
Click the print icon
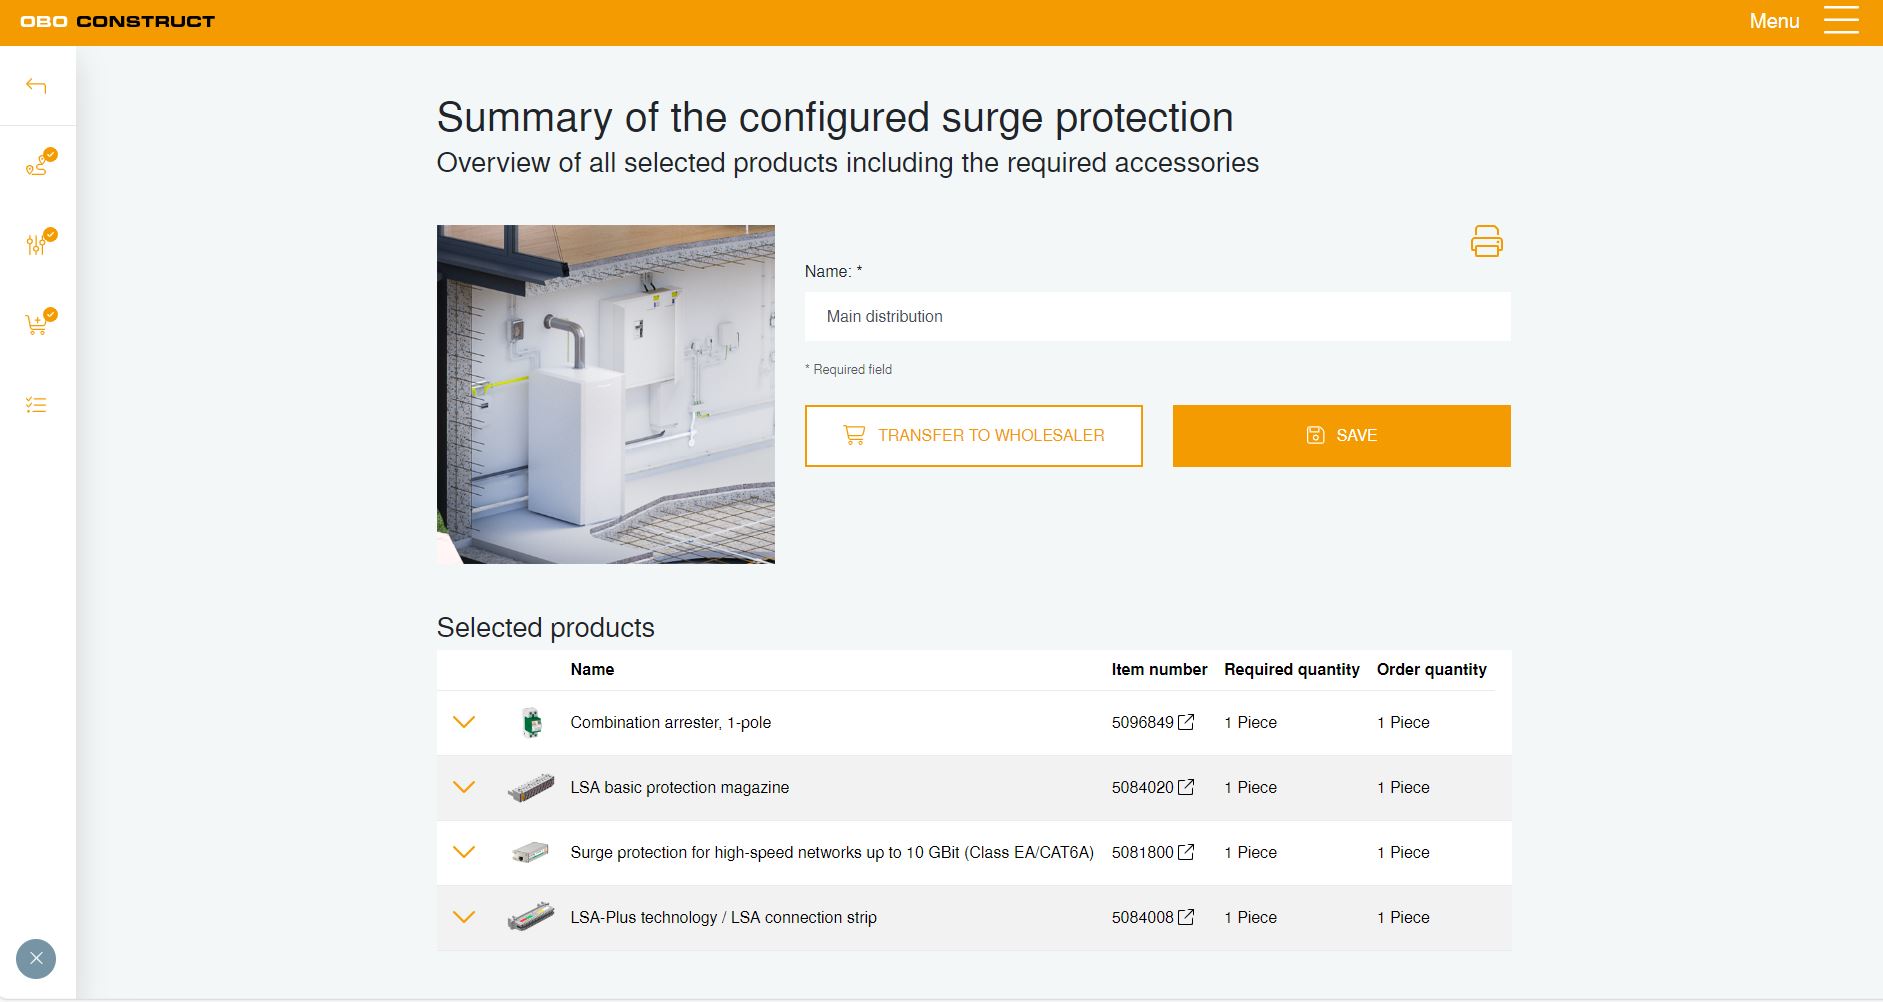tap(1486, 241)
